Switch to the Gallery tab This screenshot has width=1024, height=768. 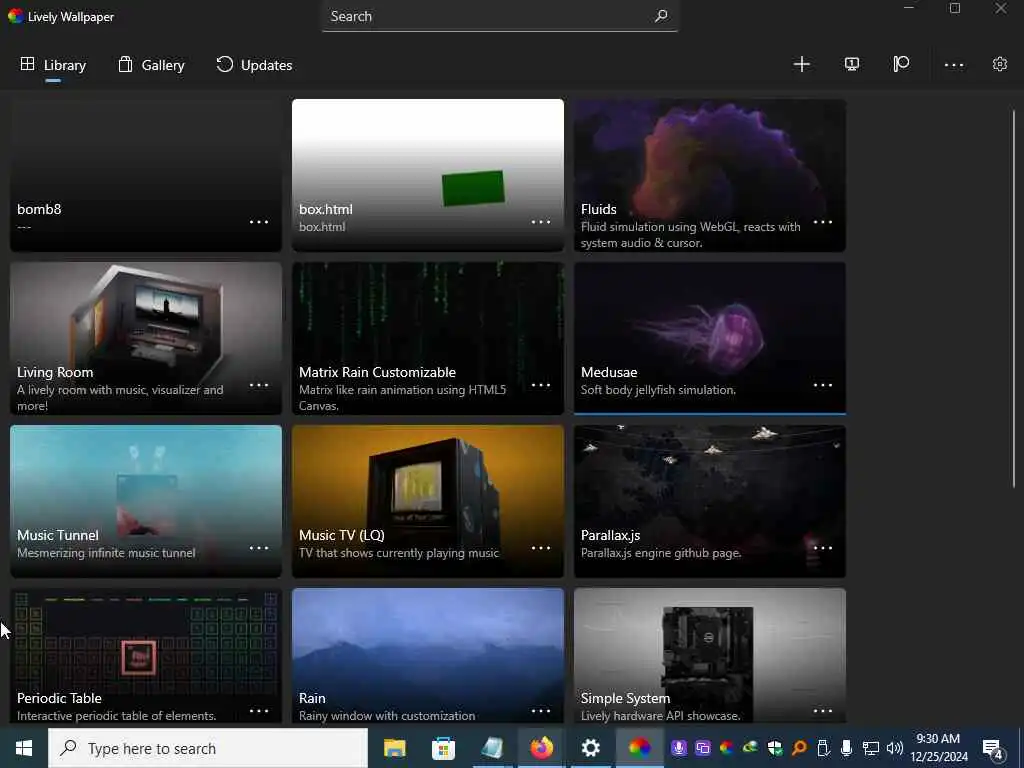pyautogui.click(x=152, y=65)
